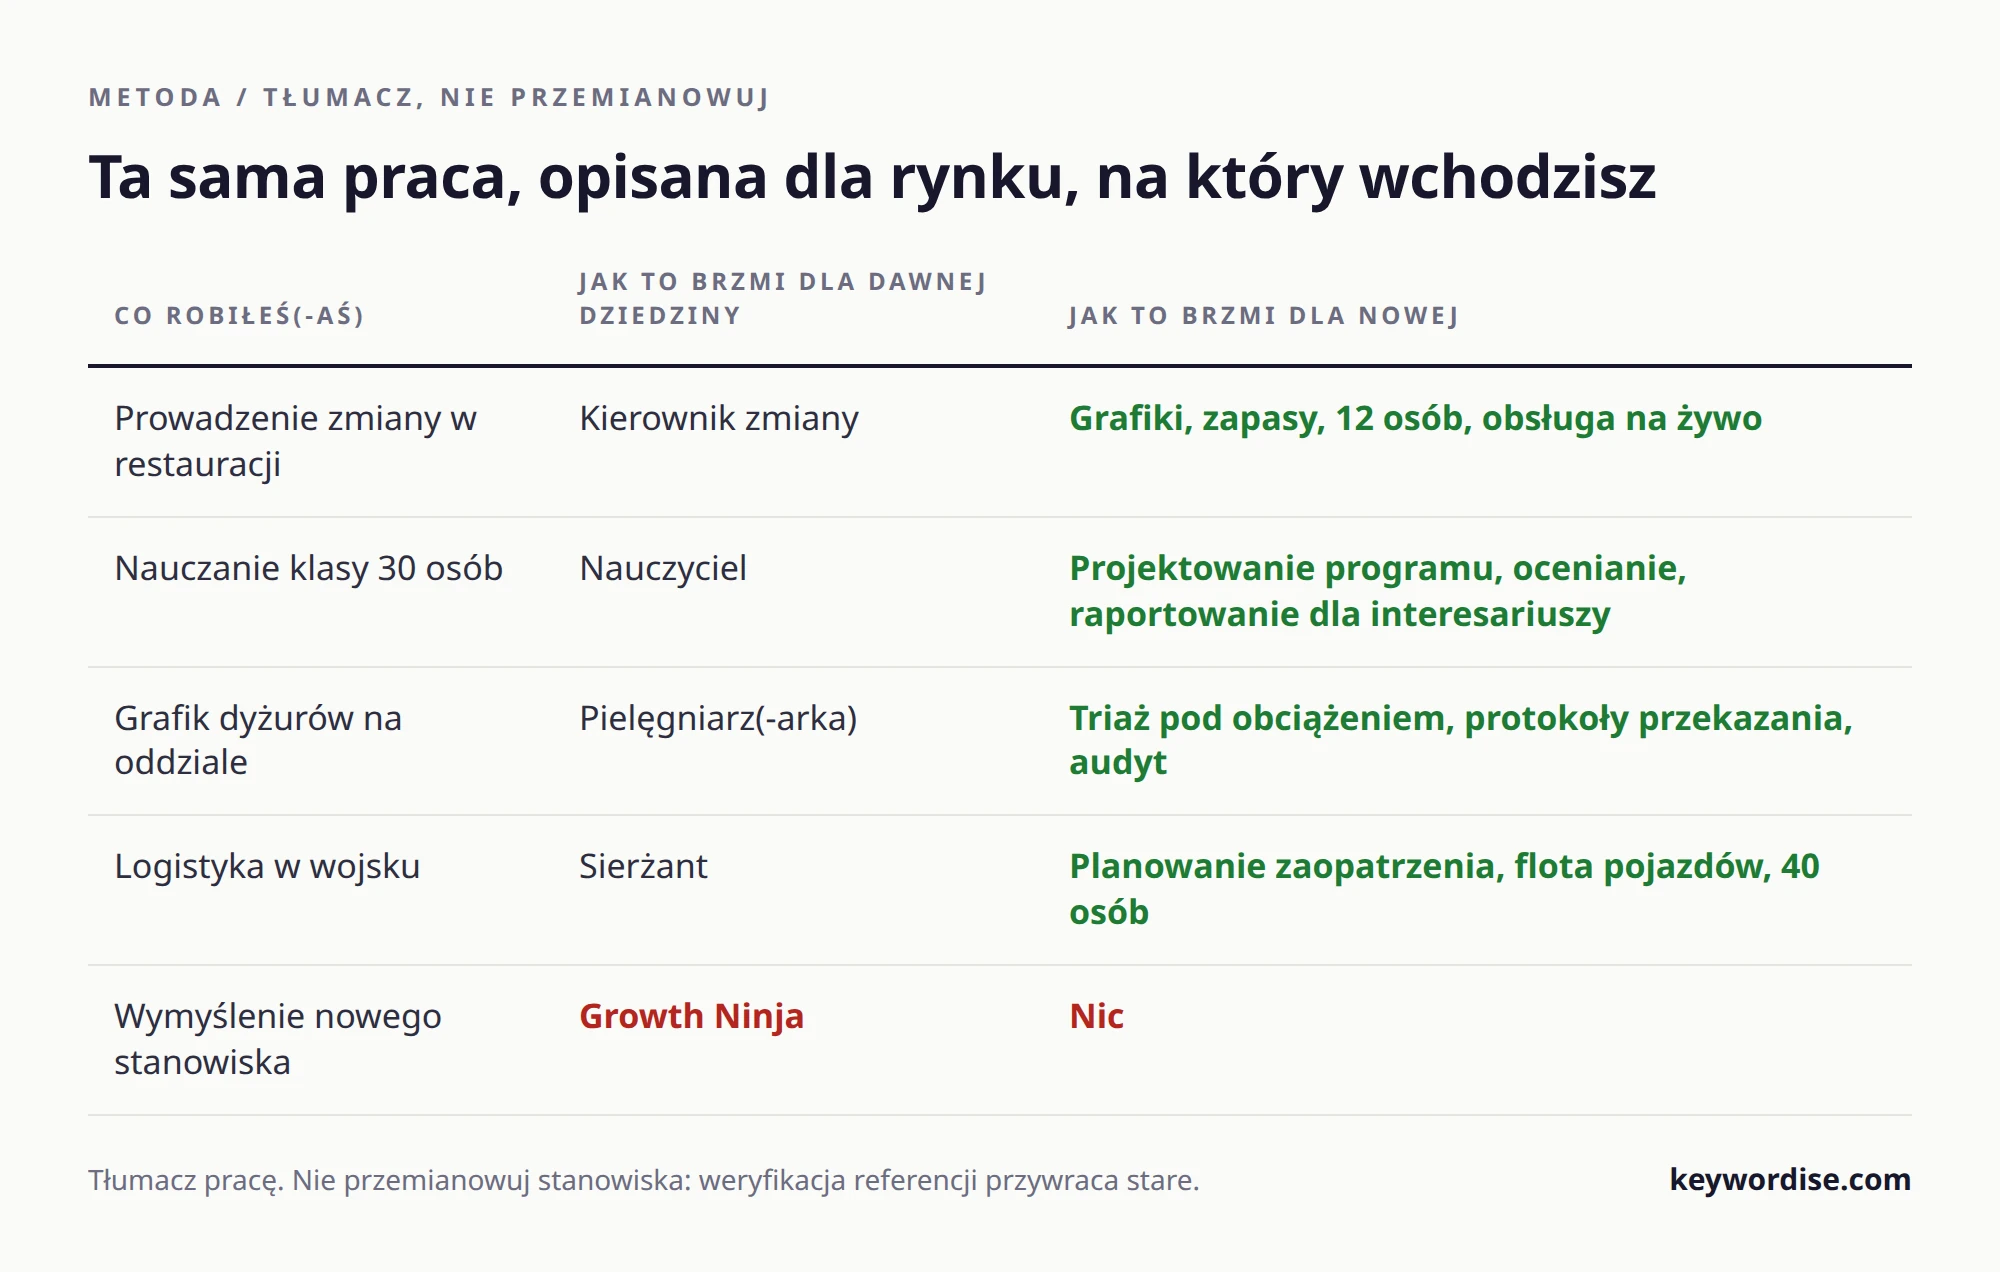The height and width of the screenshot is (1272, 2000).
Task: Click 'Grafiki, zapasy, 12 osób, obsługa na żywo'
Action: 1415,418
